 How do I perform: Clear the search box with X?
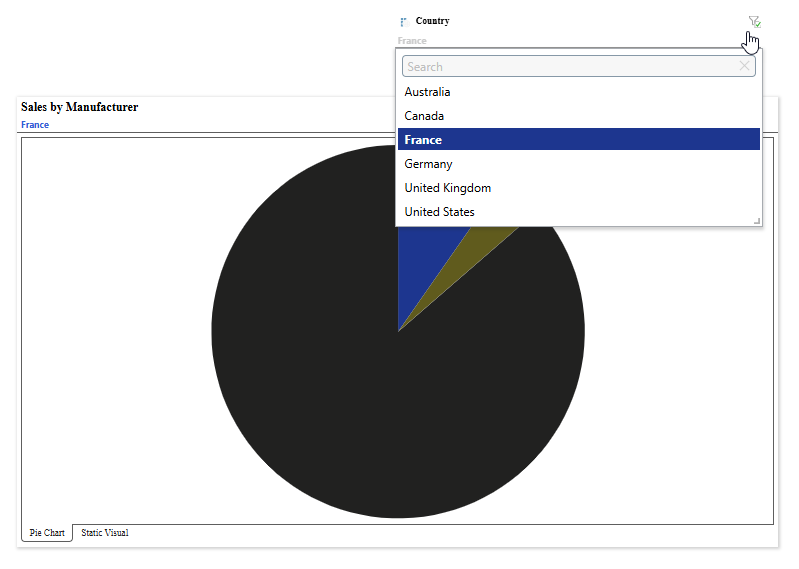pos(744,66)
